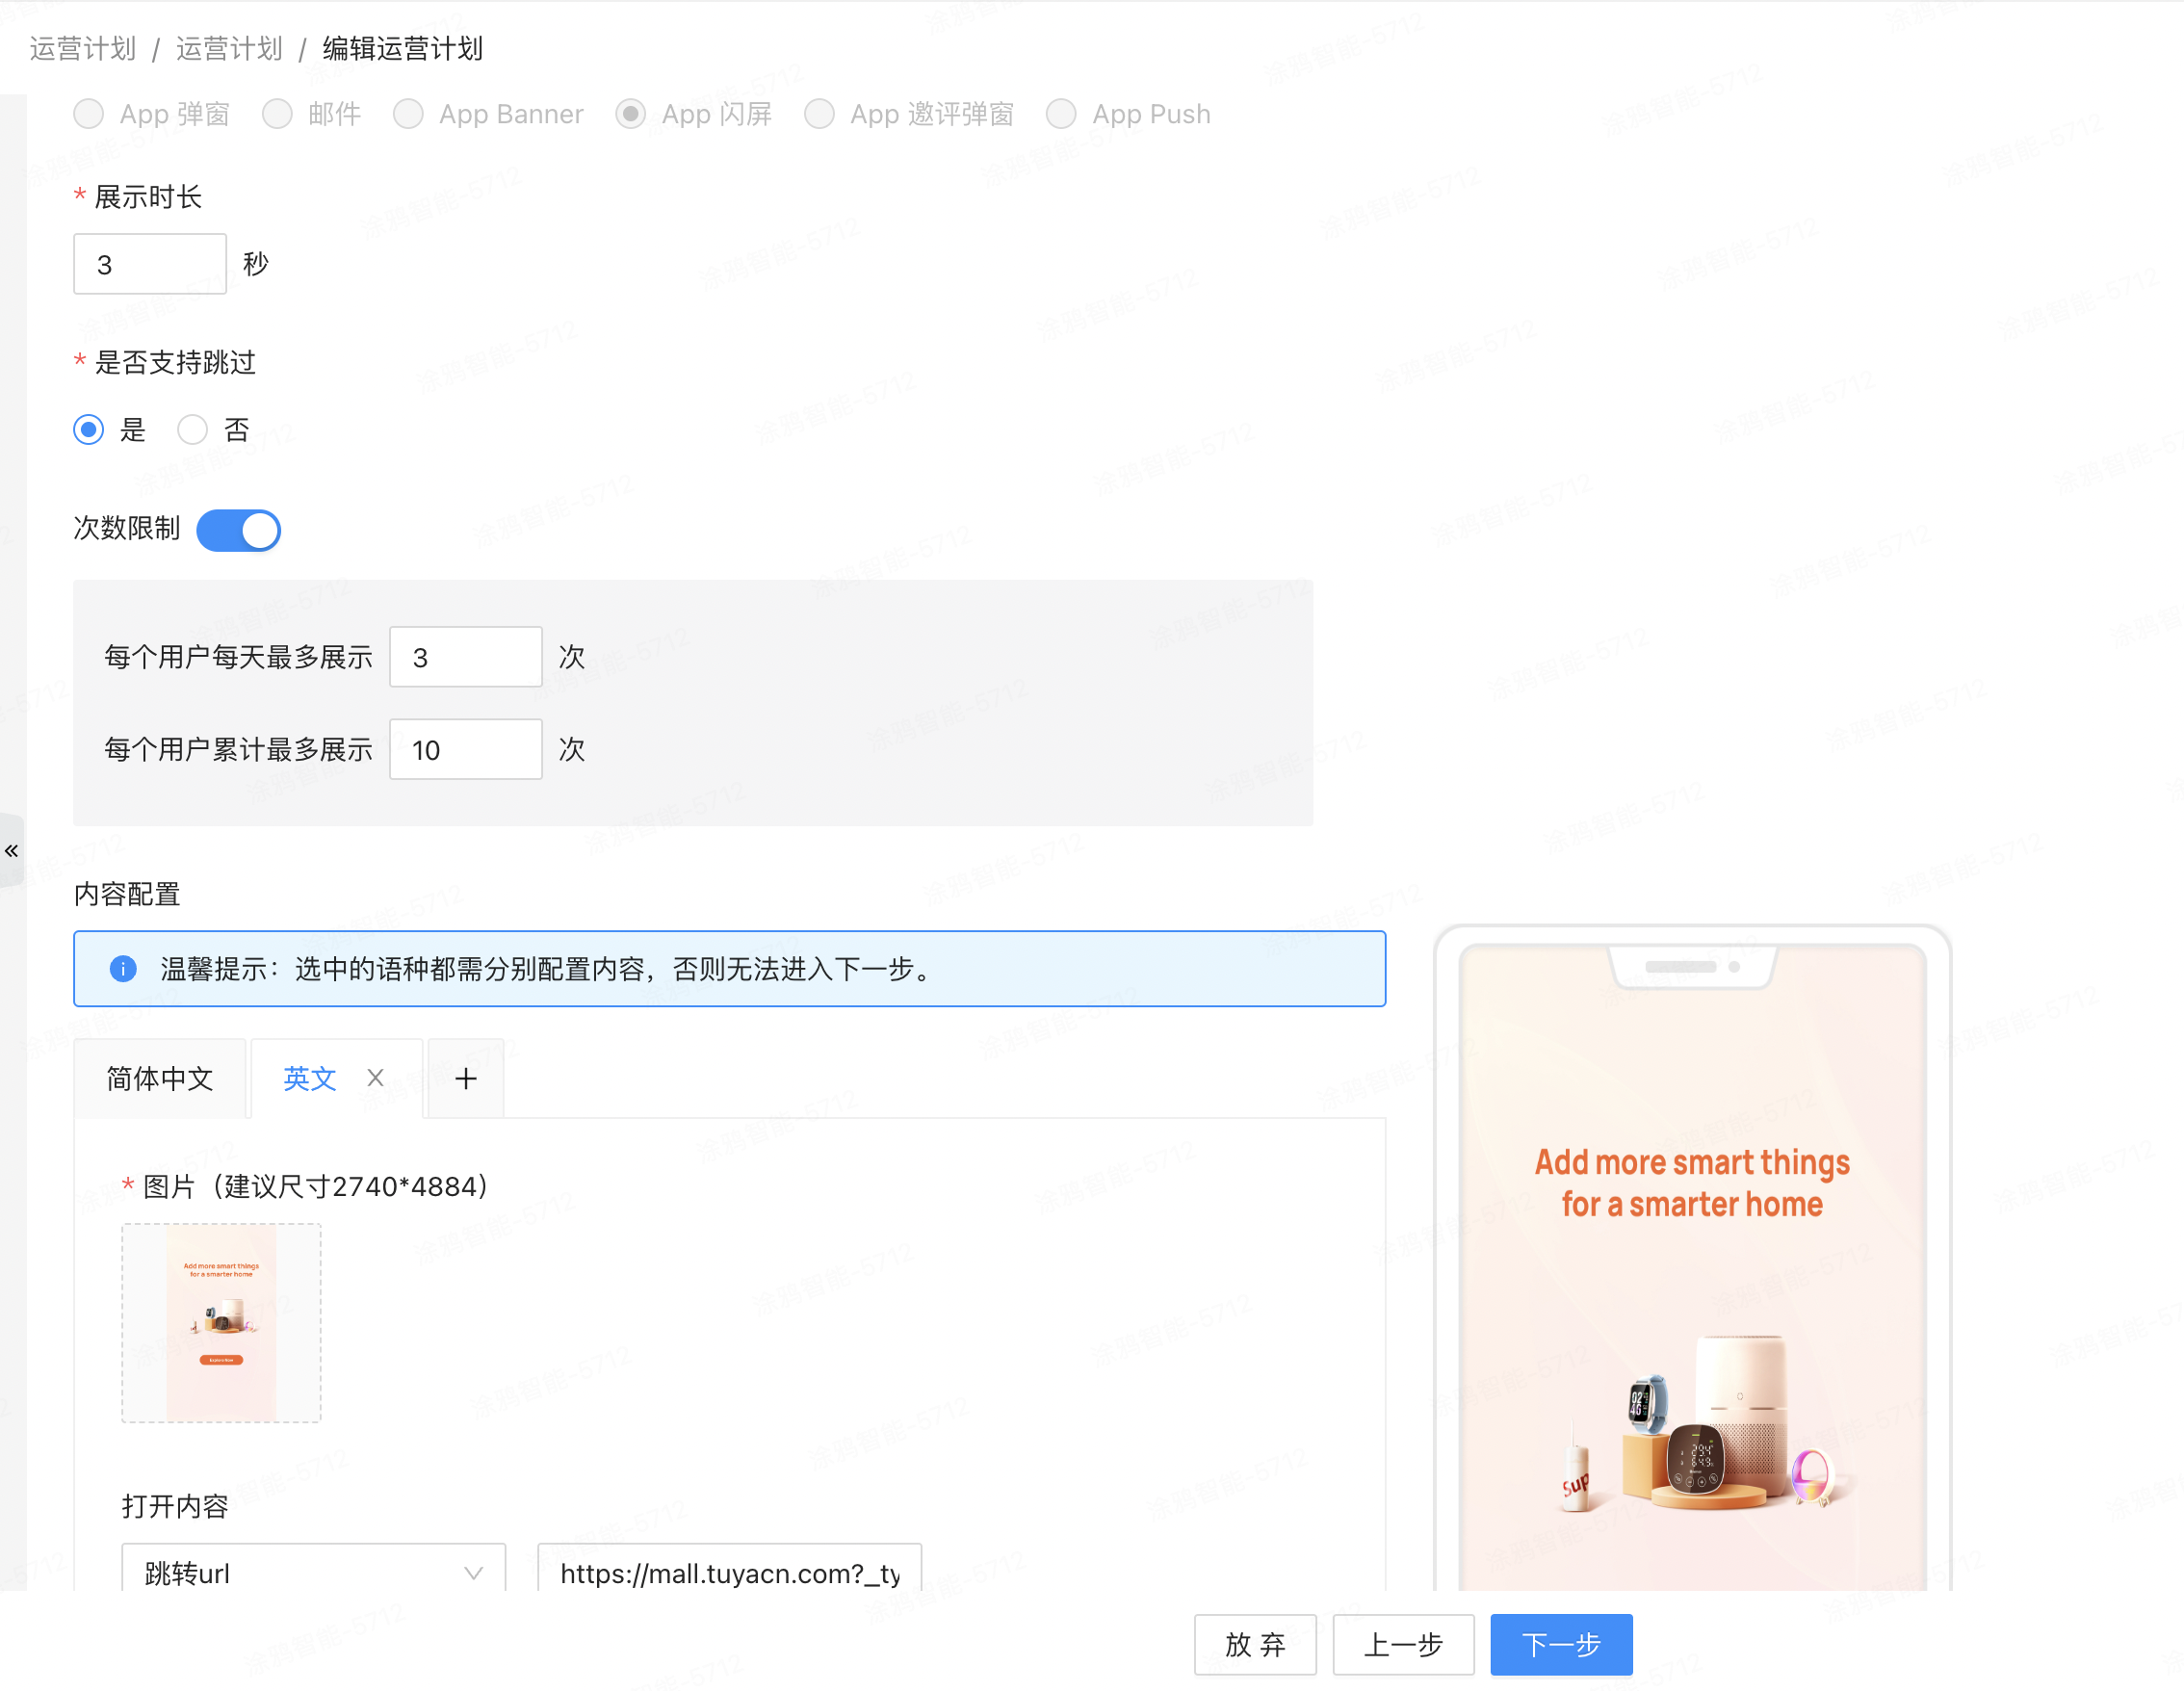Click the 放弃 discard button
Screen dimensions: 2184x1691
(x=1254, y=1641)
